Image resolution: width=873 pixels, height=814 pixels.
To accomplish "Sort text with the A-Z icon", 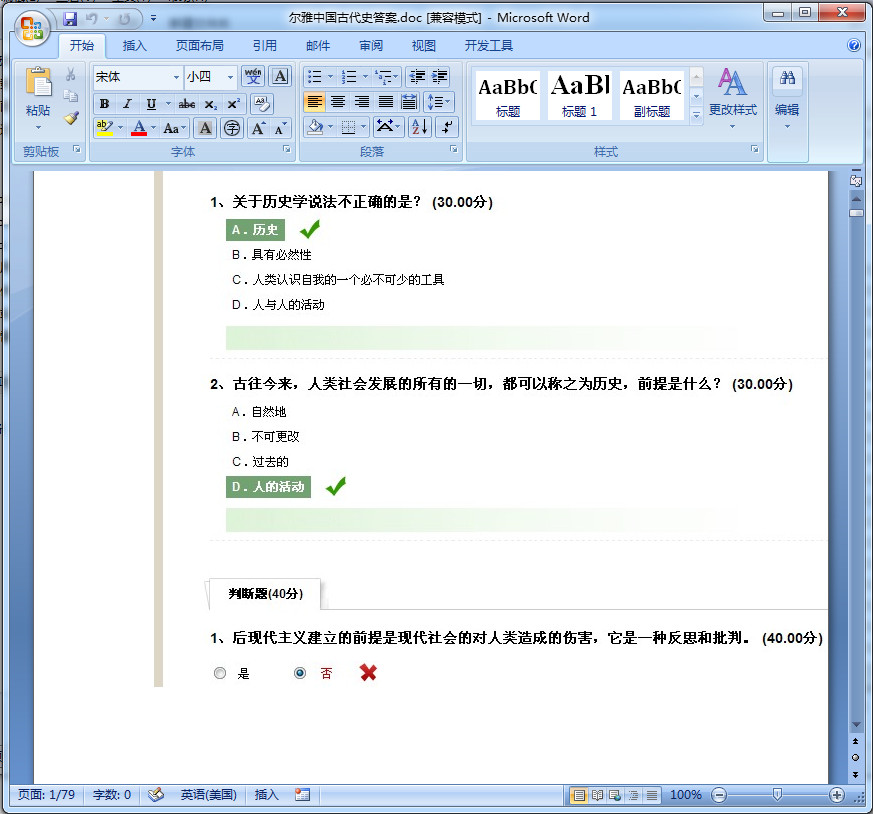I will point(420,127).
